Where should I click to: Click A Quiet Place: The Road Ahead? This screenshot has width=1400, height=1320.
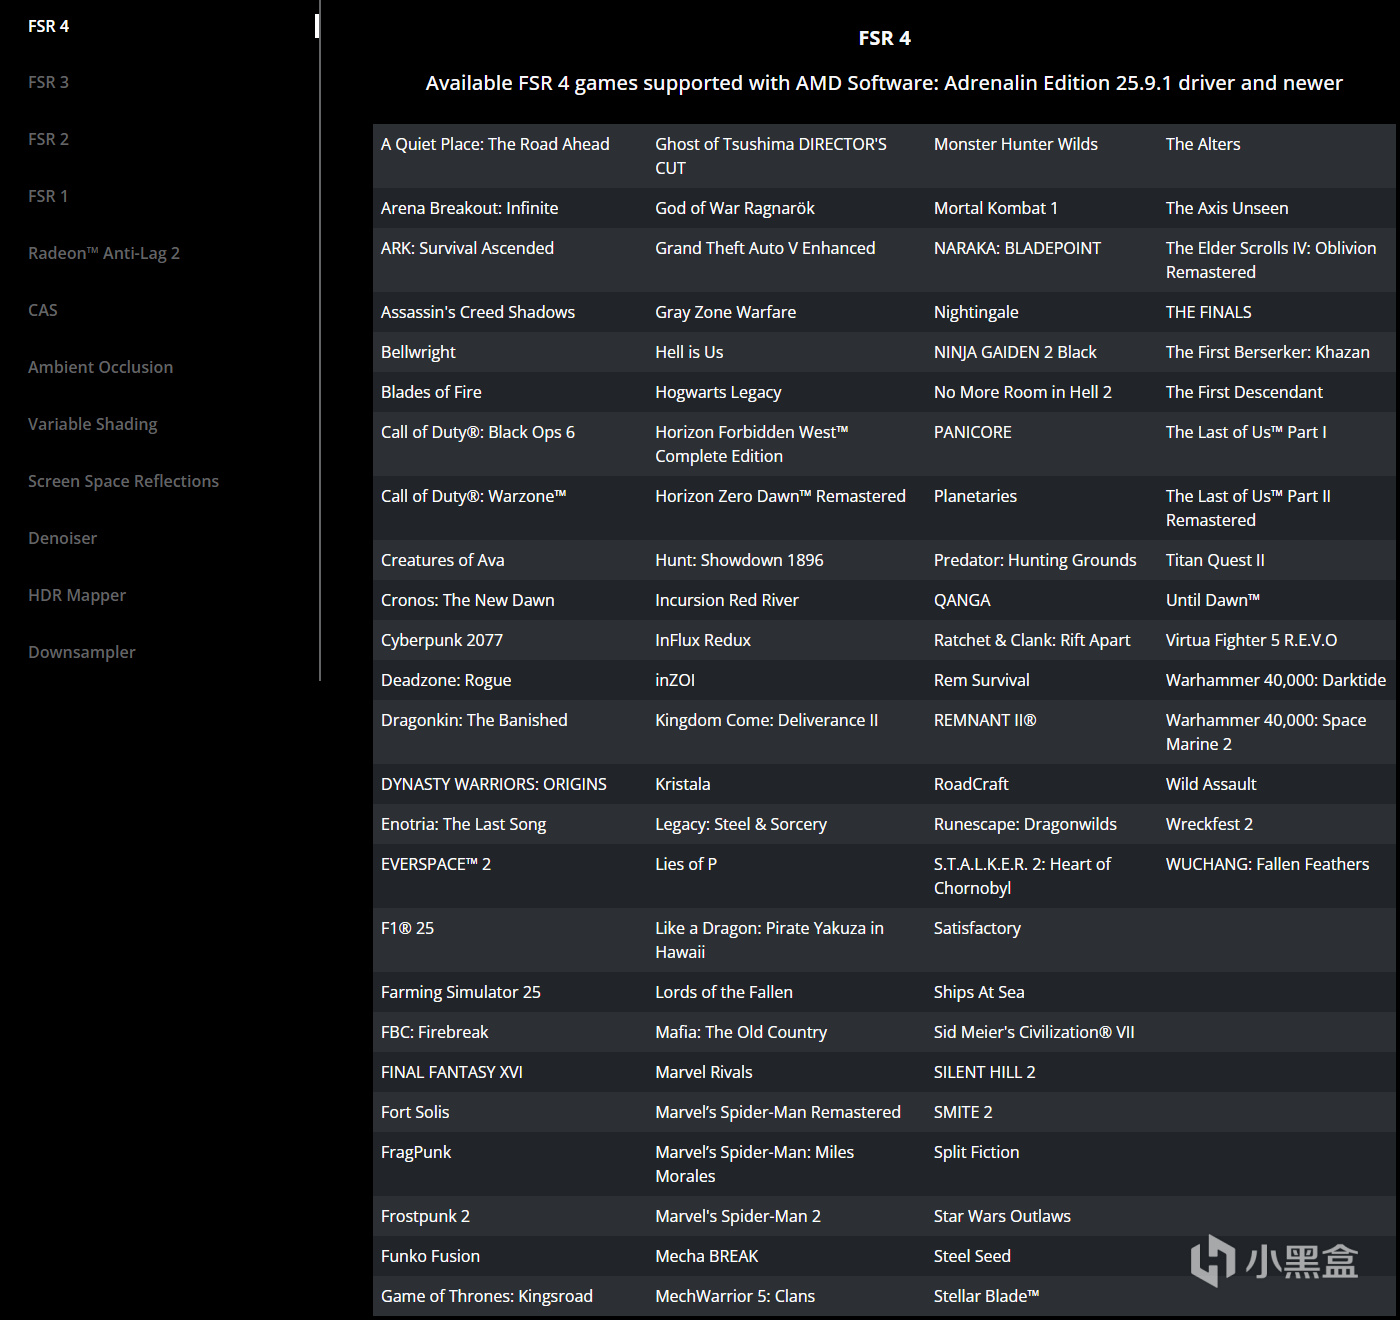pos(495,144)
